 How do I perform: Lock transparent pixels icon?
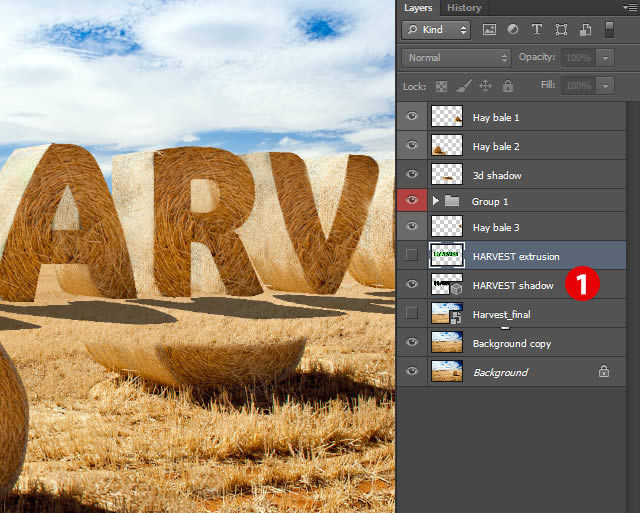(441, 86)
